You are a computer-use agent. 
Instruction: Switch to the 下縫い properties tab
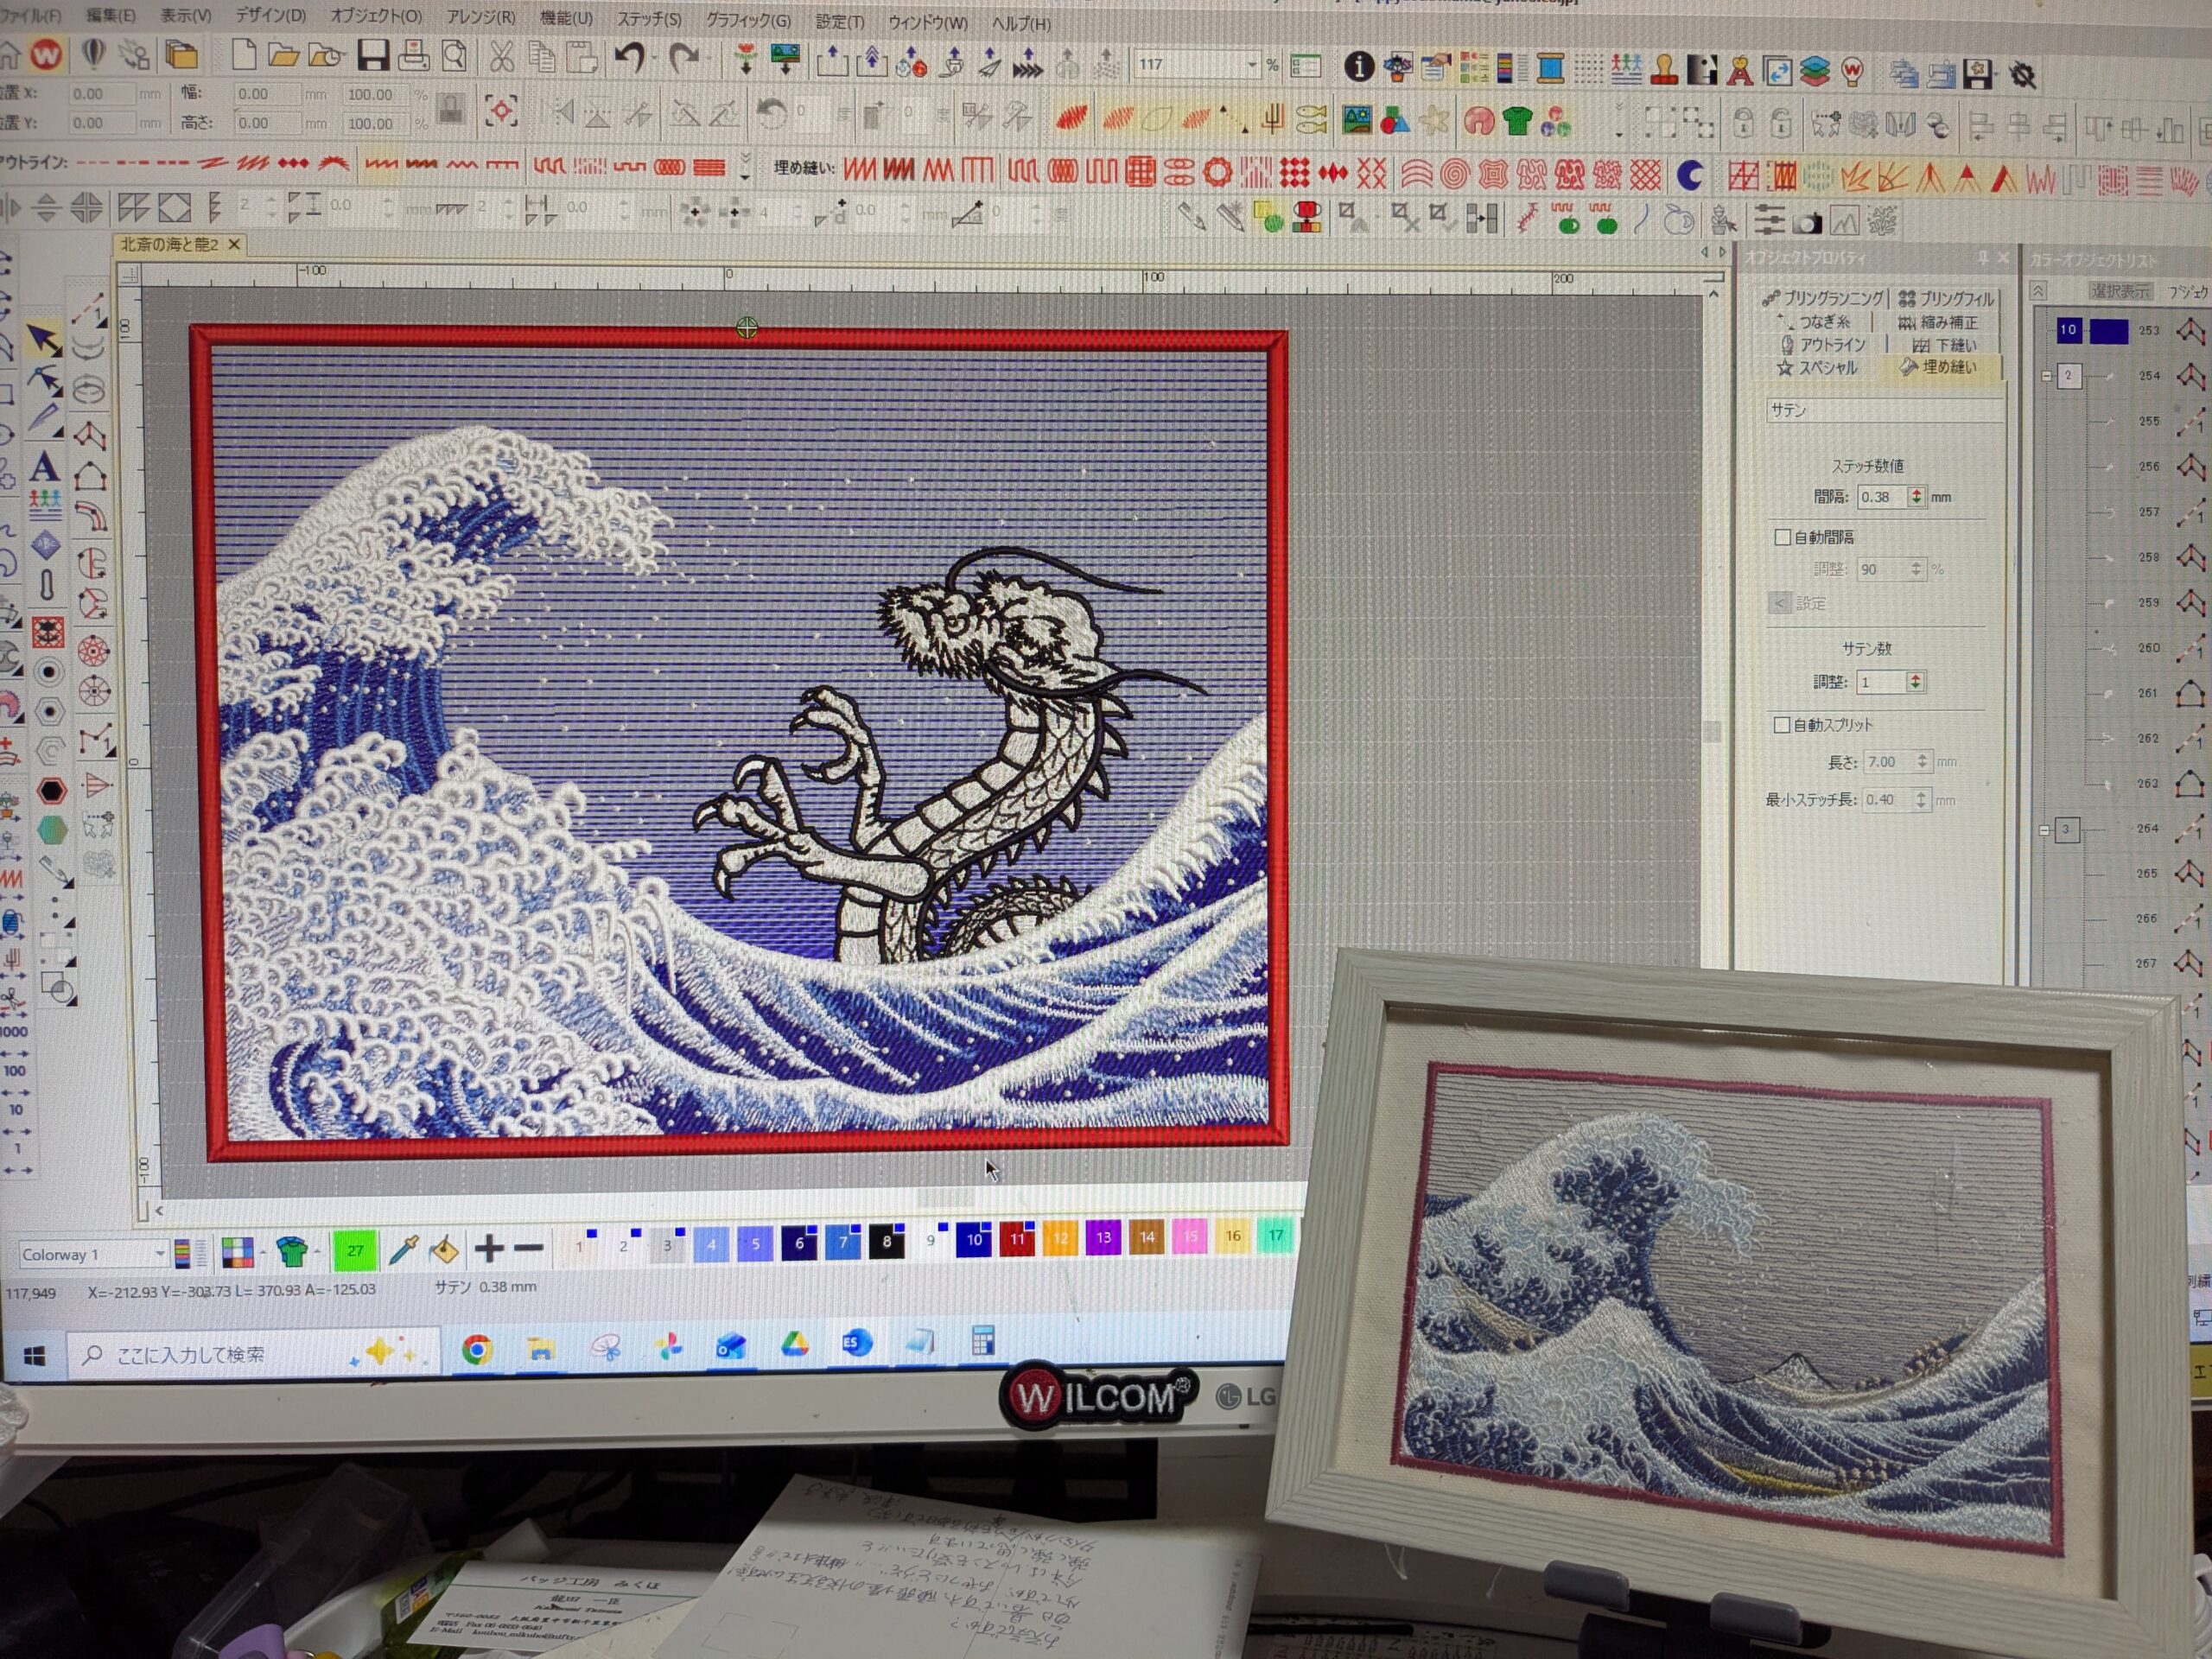[x=1944, y=345]
